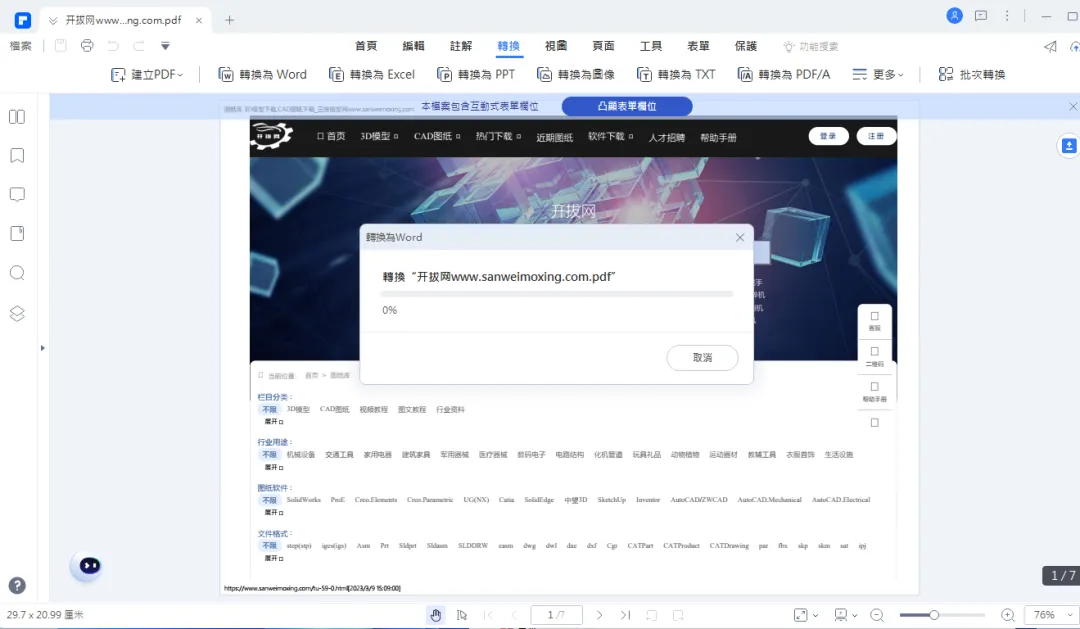Click 轉換為 Excel button

(x=372, y=74)
